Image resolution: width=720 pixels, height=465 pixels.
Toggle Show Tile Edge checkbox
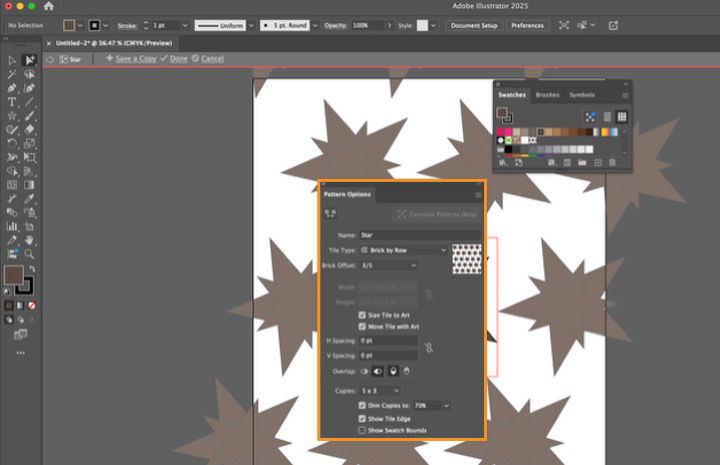[362, 419]
